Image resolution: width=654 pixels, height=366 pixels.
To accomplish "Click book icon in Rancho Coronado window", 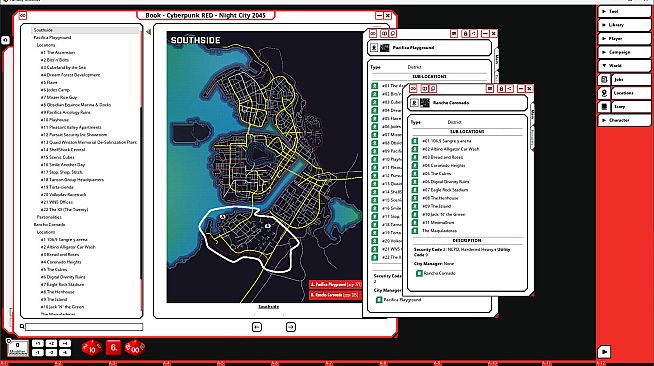I will [425, 89].
